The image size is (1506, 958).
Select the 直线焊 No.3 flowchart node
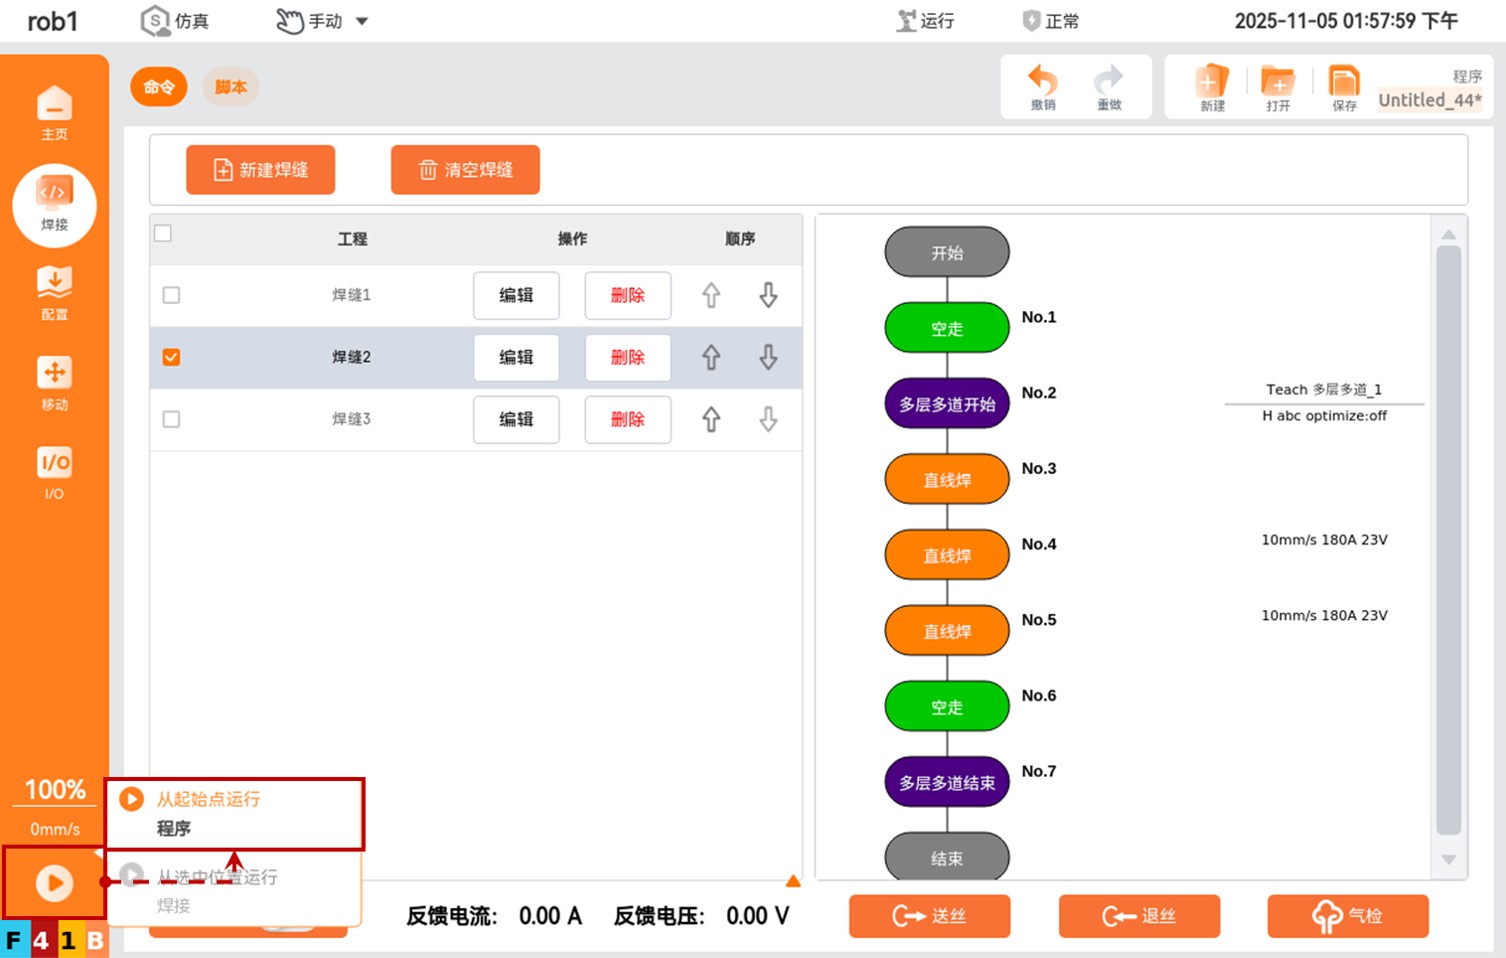[x=946, y=480]
